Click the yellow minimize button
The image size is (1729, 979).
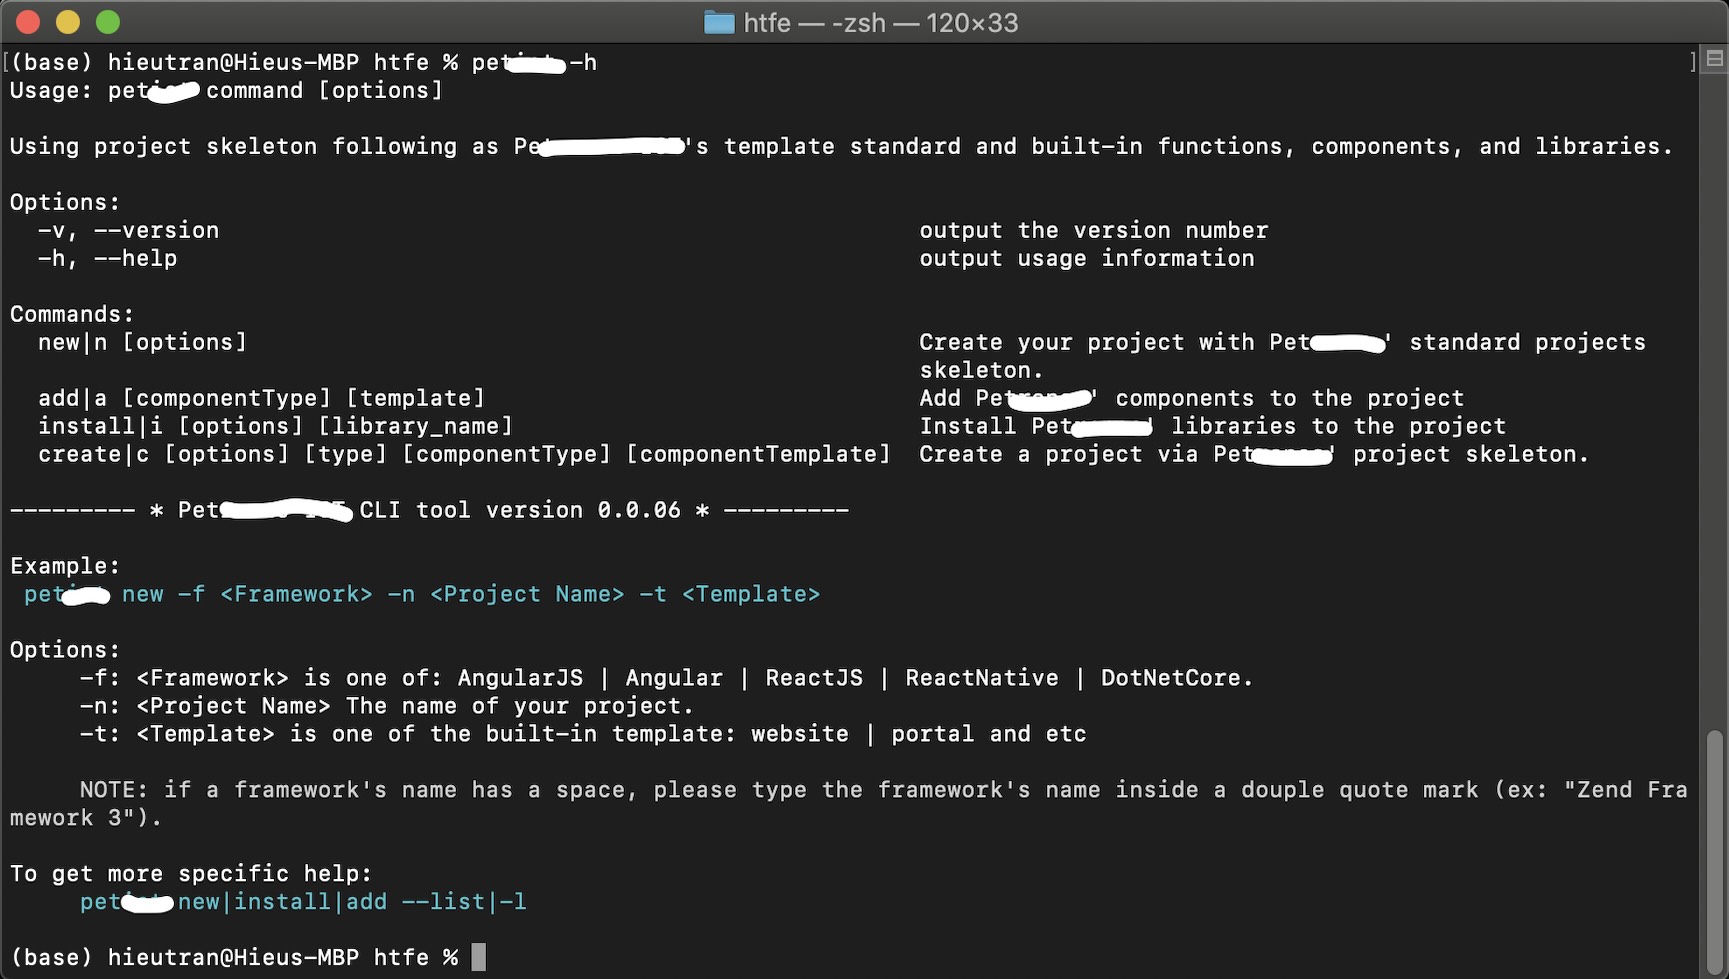[67, 20]
